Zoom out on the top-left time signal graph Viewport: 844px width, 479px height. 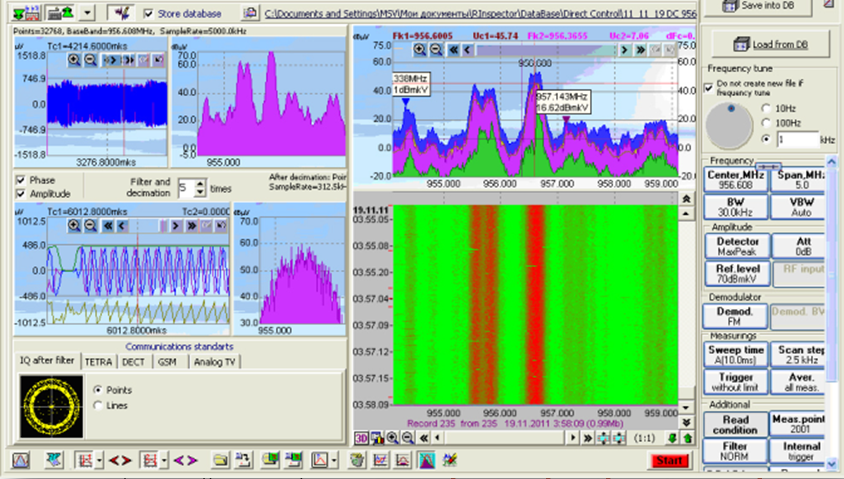pyautogui.click(x=91, y=60)
